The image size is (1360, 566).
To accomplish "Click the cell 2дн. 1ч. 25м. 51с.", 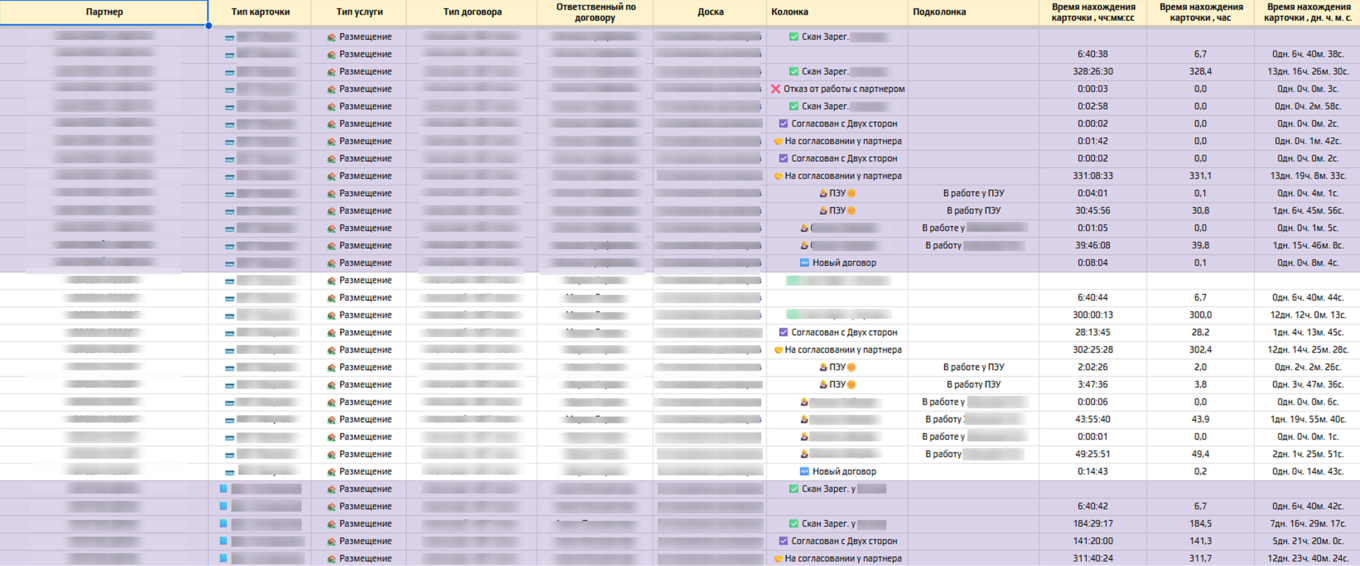I will [1307, 454].
